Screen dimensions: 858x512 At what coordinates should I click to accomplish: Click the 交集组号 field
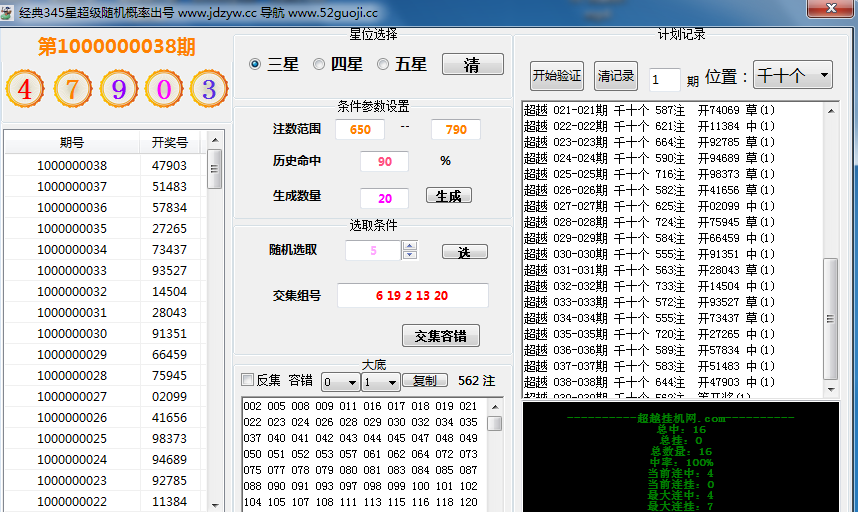[x=413, y=296]
